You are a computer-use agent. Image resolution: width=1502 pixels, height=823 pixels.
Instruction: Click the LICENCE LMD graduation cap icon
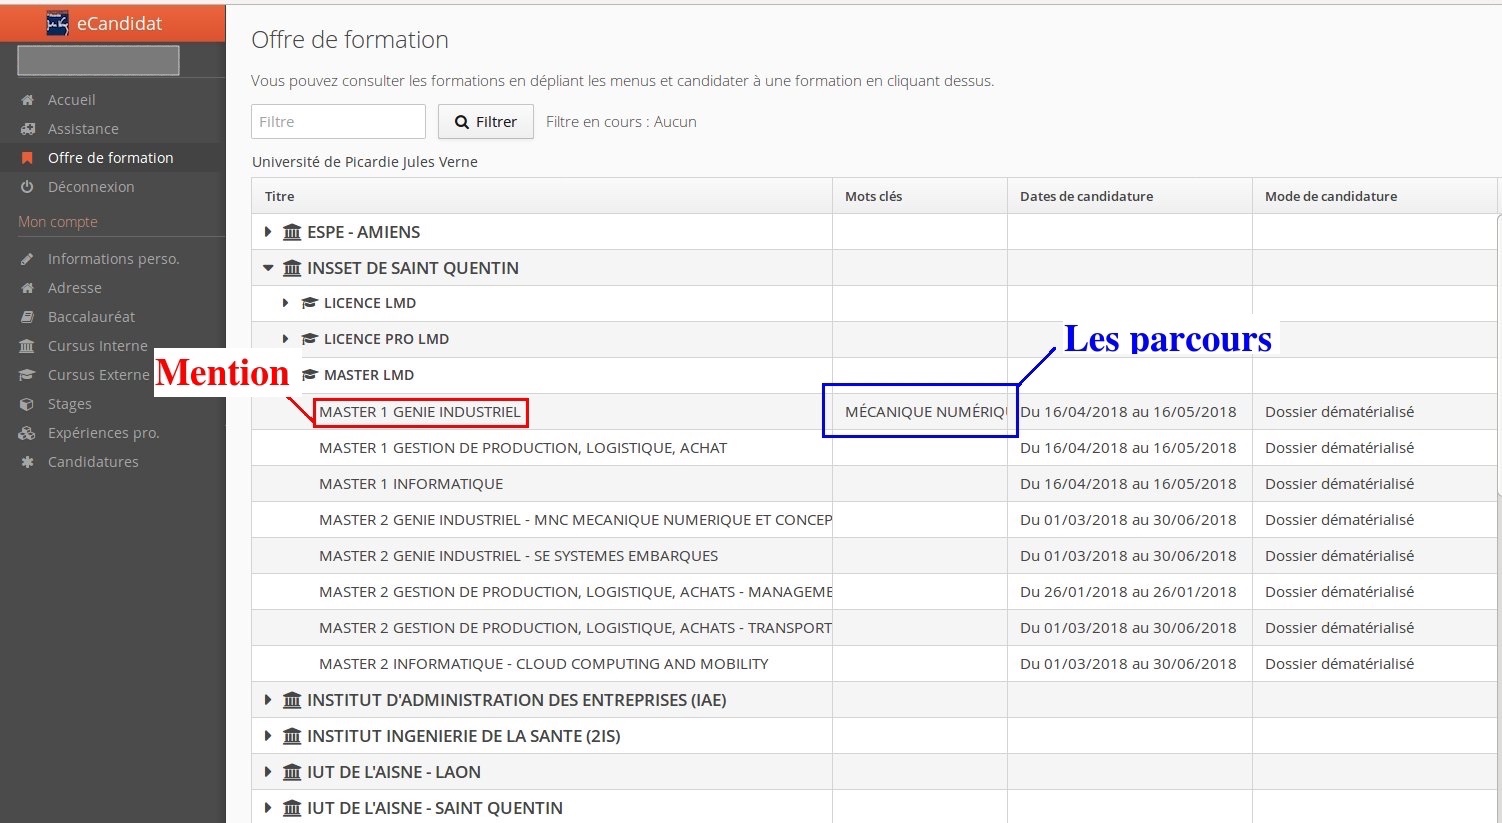(310, 303)
